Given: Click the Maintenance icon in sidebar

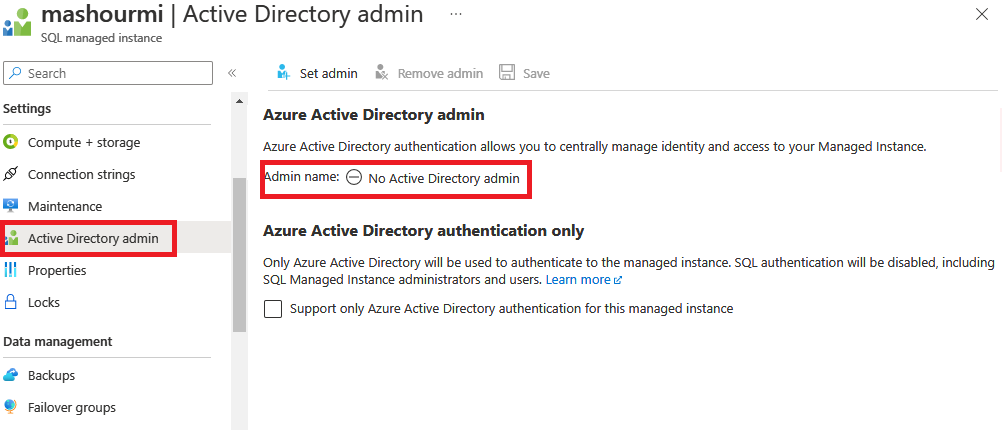Looking at the screenshot, I should coord(11,206).
